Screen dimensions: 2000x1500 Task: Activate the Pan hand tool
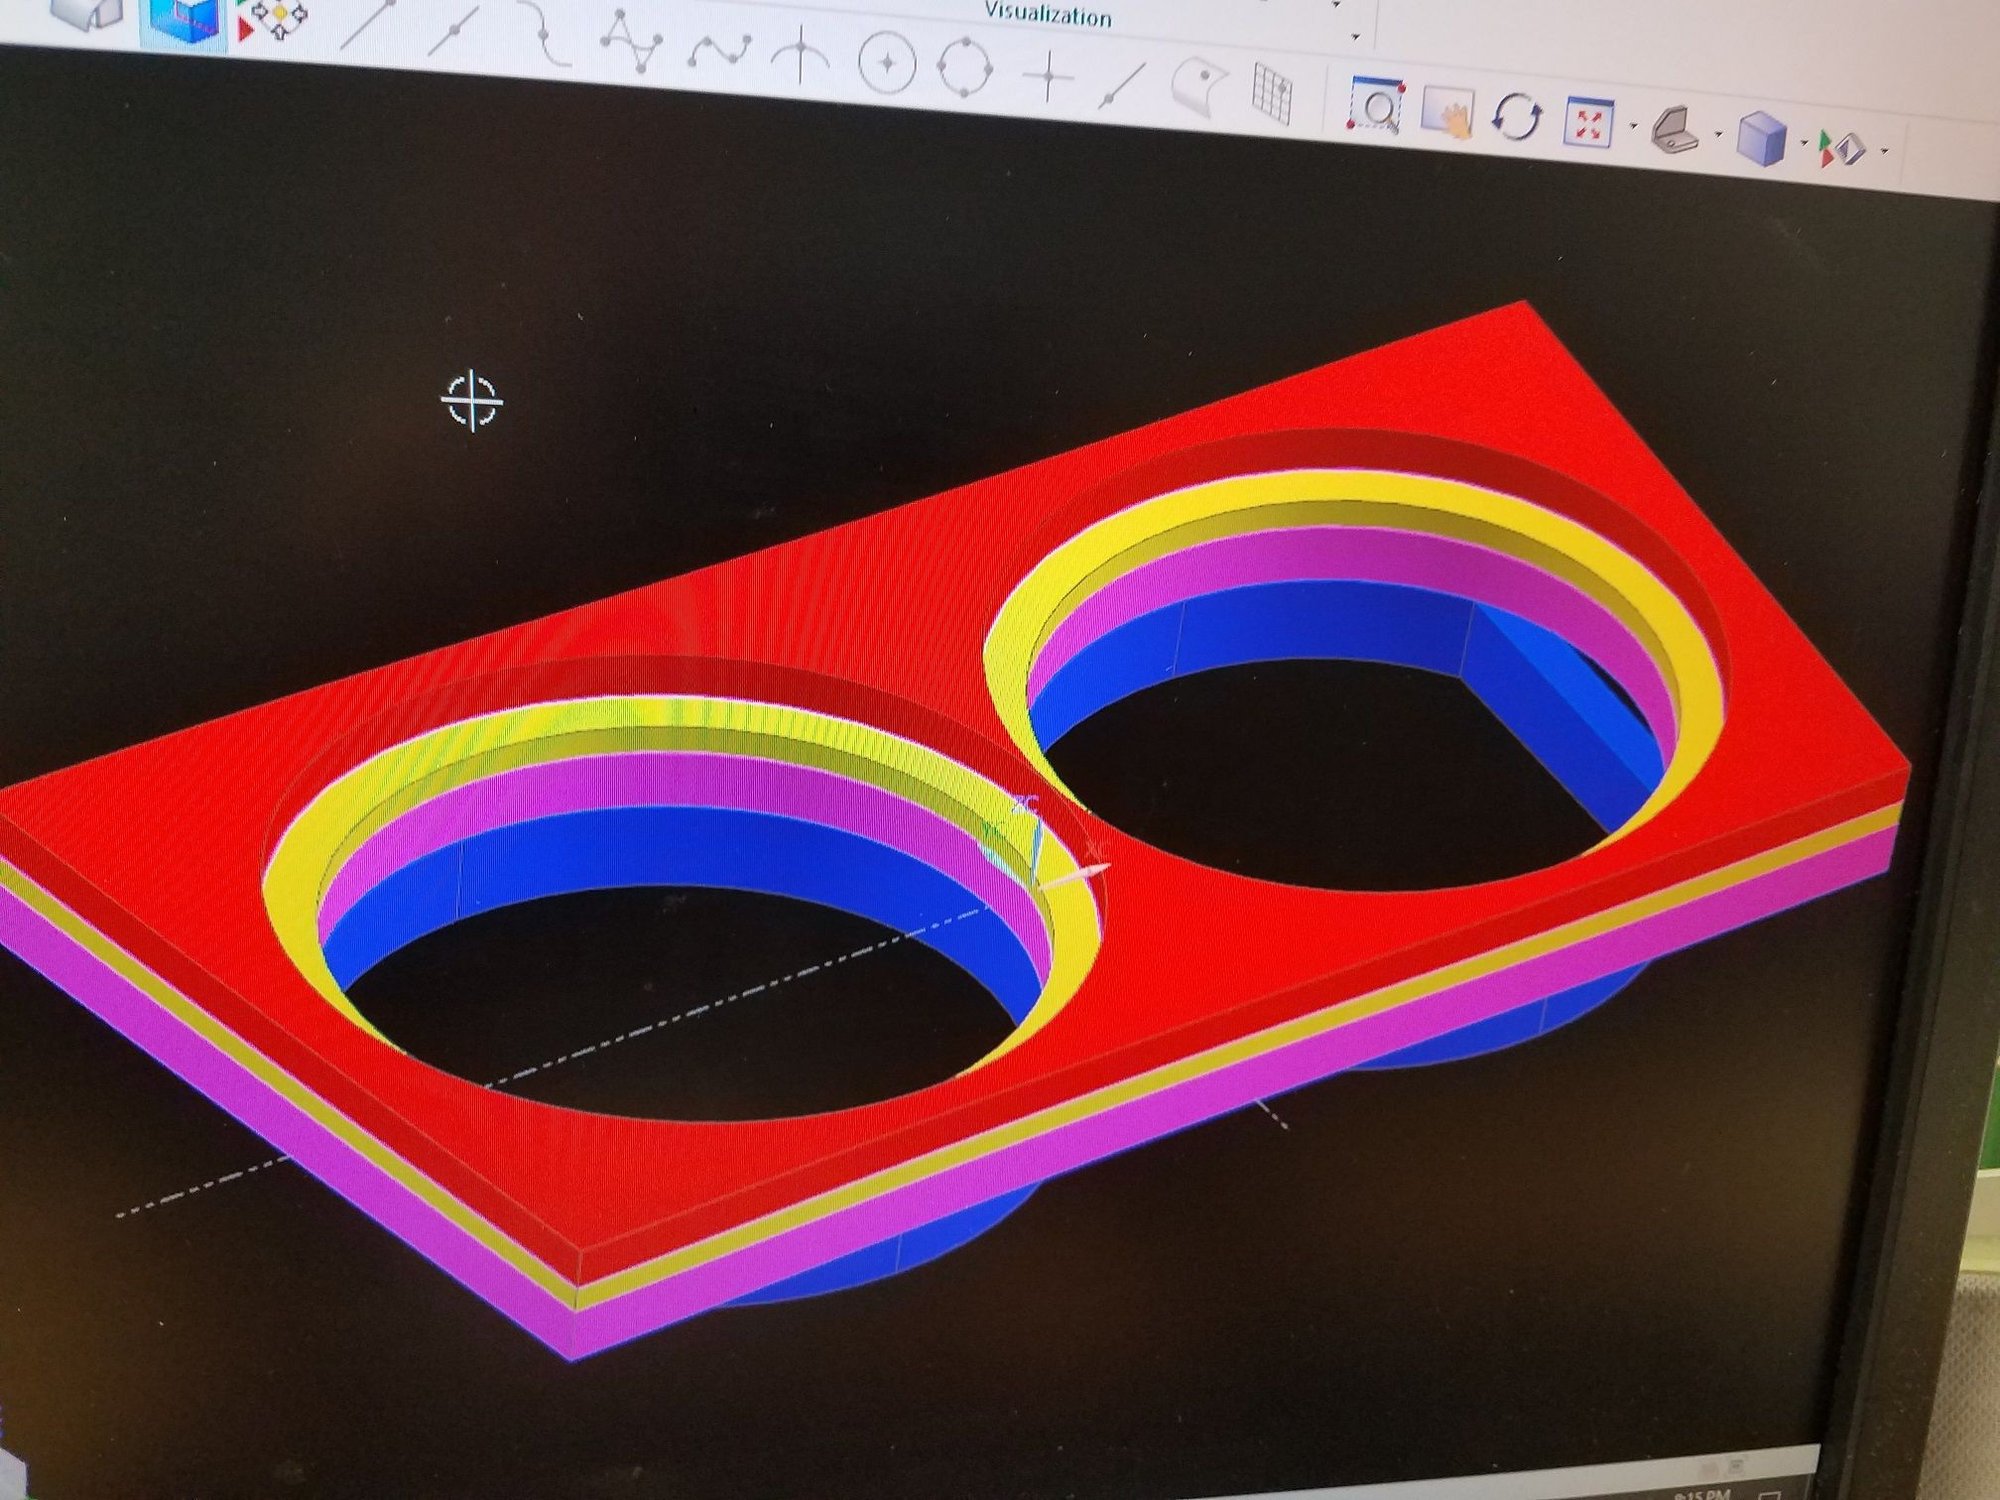tap(1448, 113)
